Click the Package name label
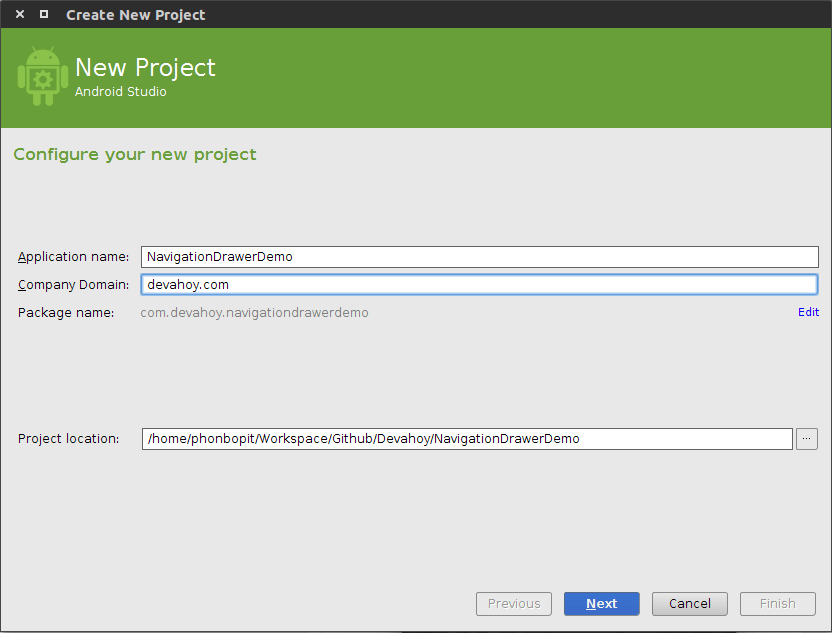Viewport: 832px width, 633px height. coord(66,313)
